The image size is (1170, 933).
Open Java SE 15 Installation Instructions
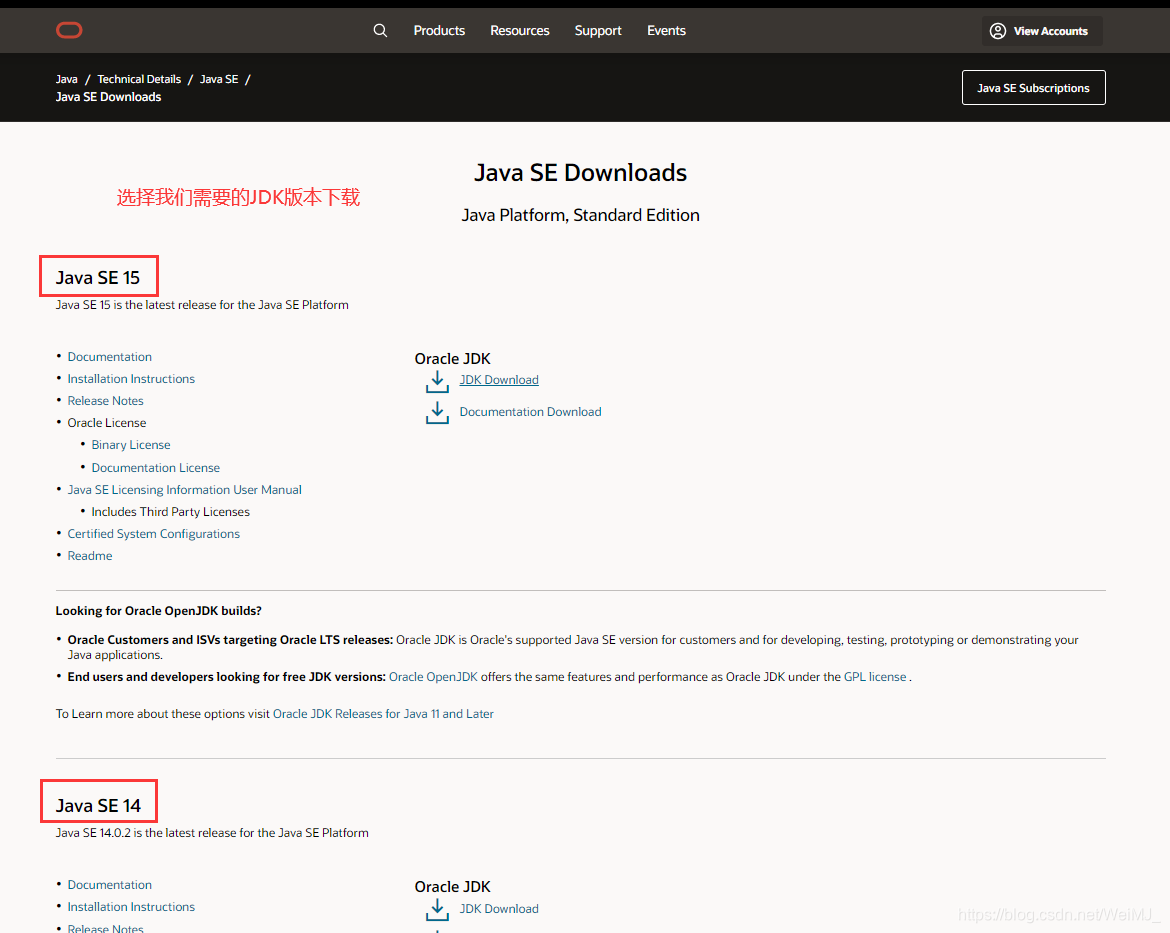[x=131, y=378]
